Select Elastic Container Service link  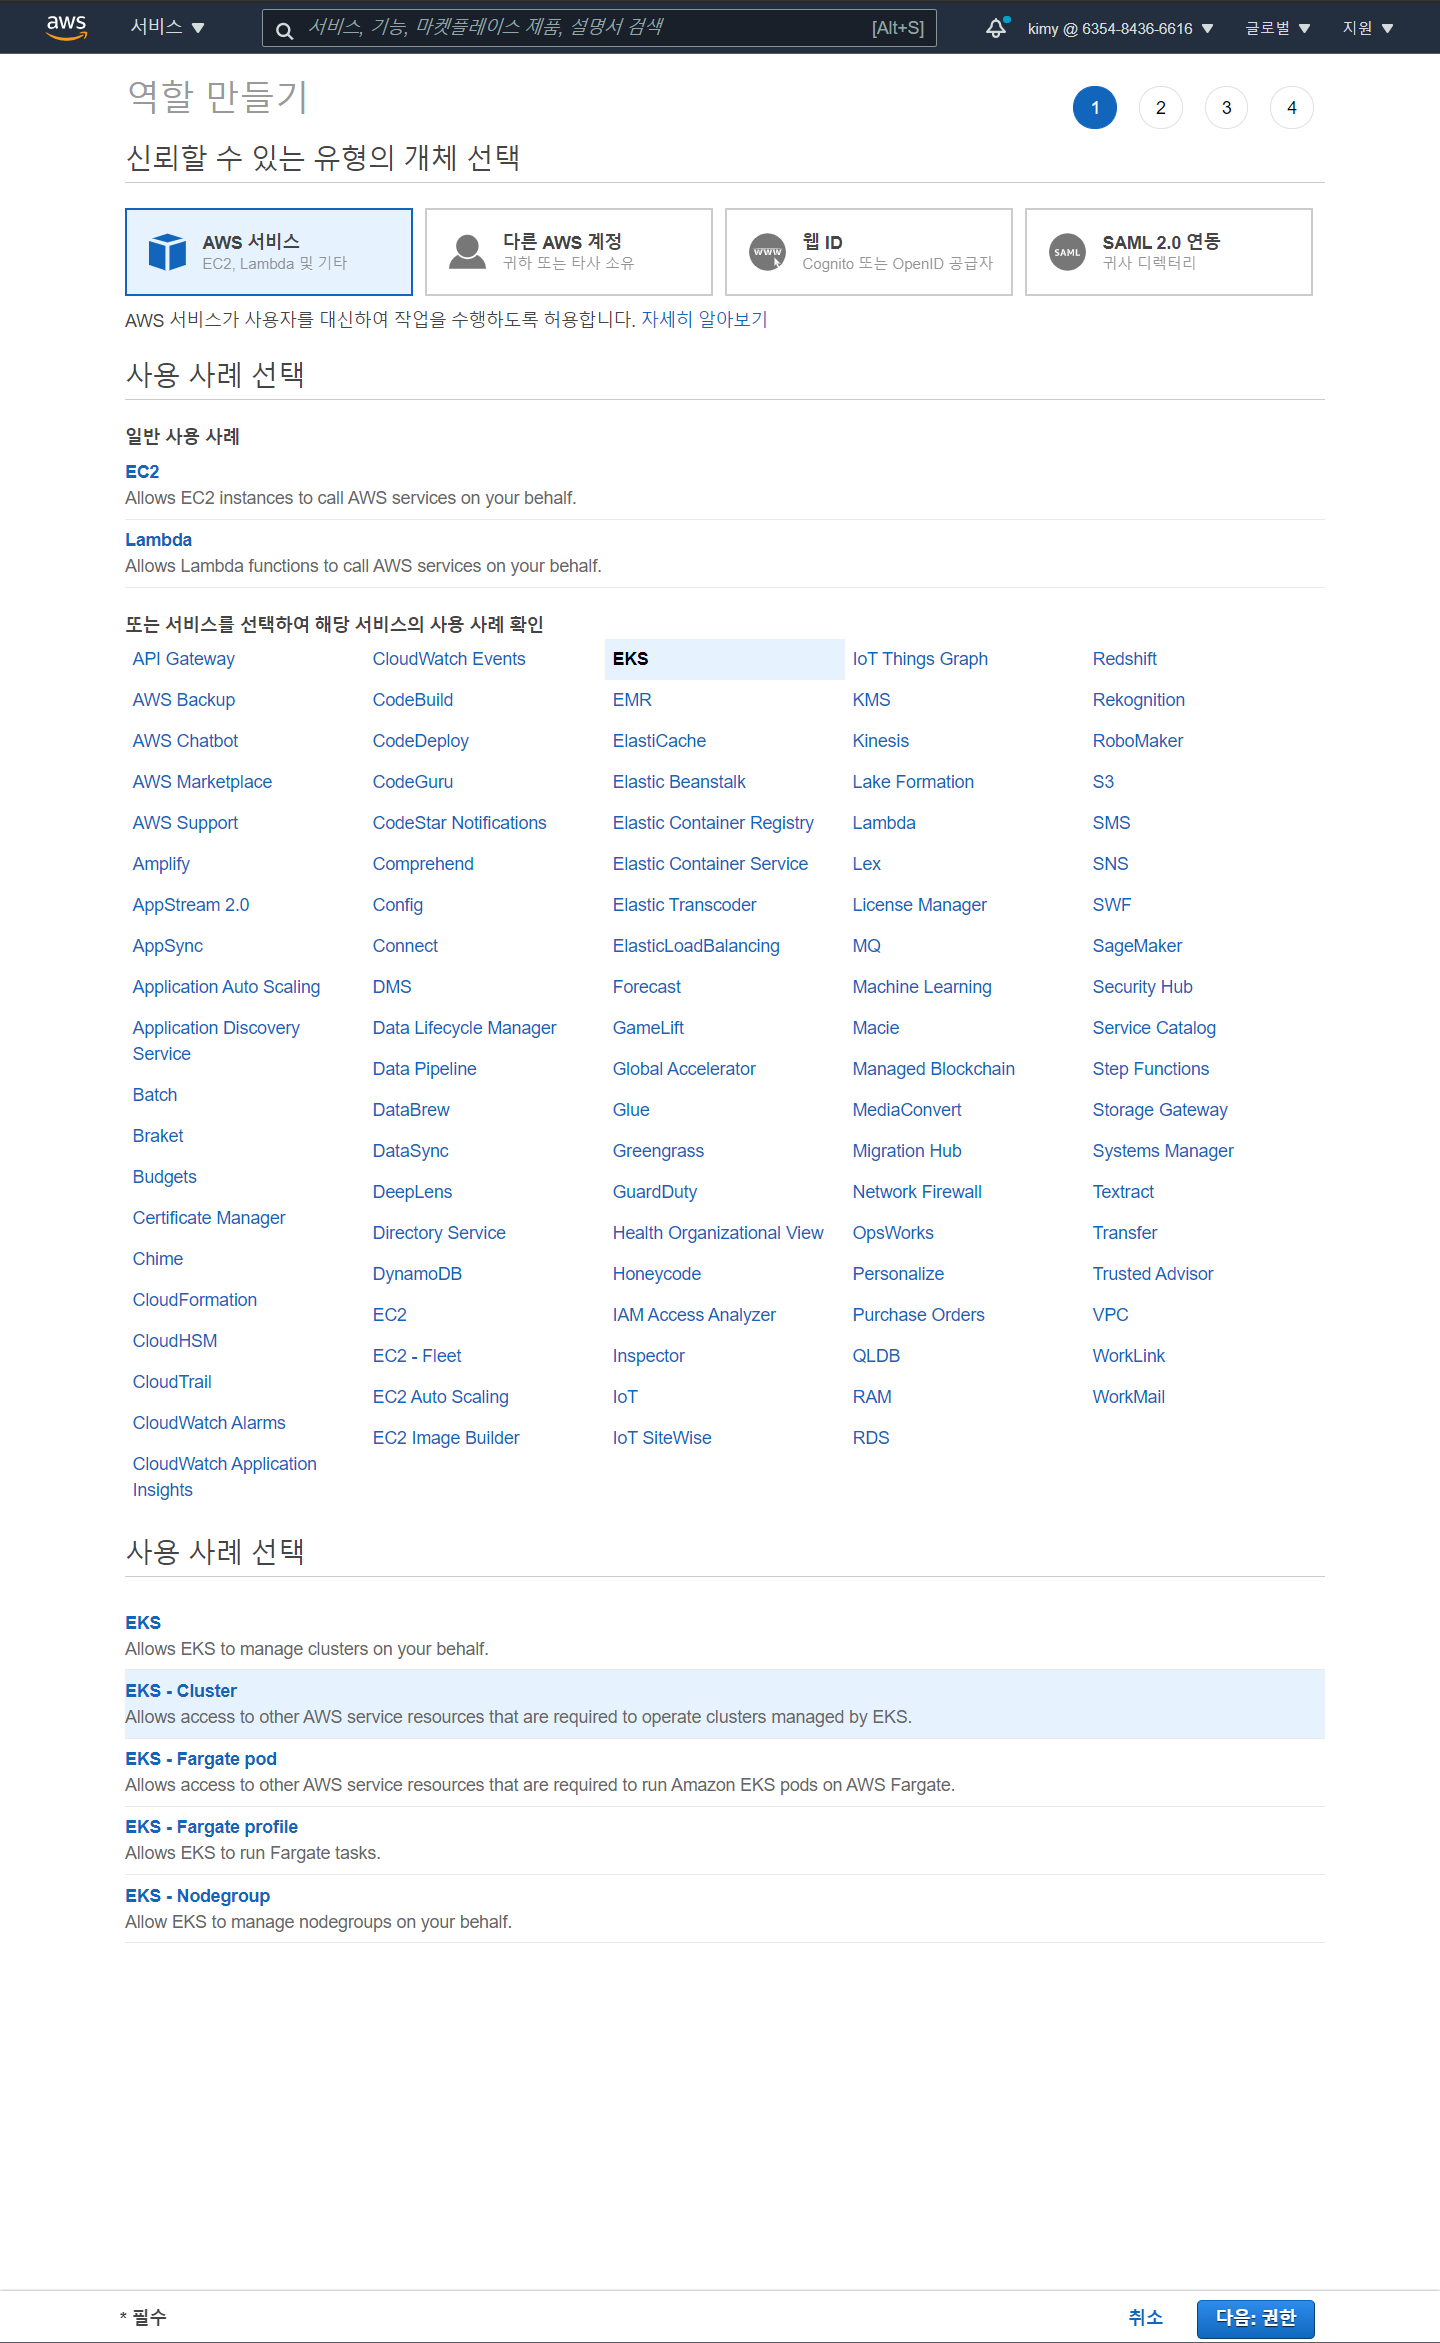[710, 864]
